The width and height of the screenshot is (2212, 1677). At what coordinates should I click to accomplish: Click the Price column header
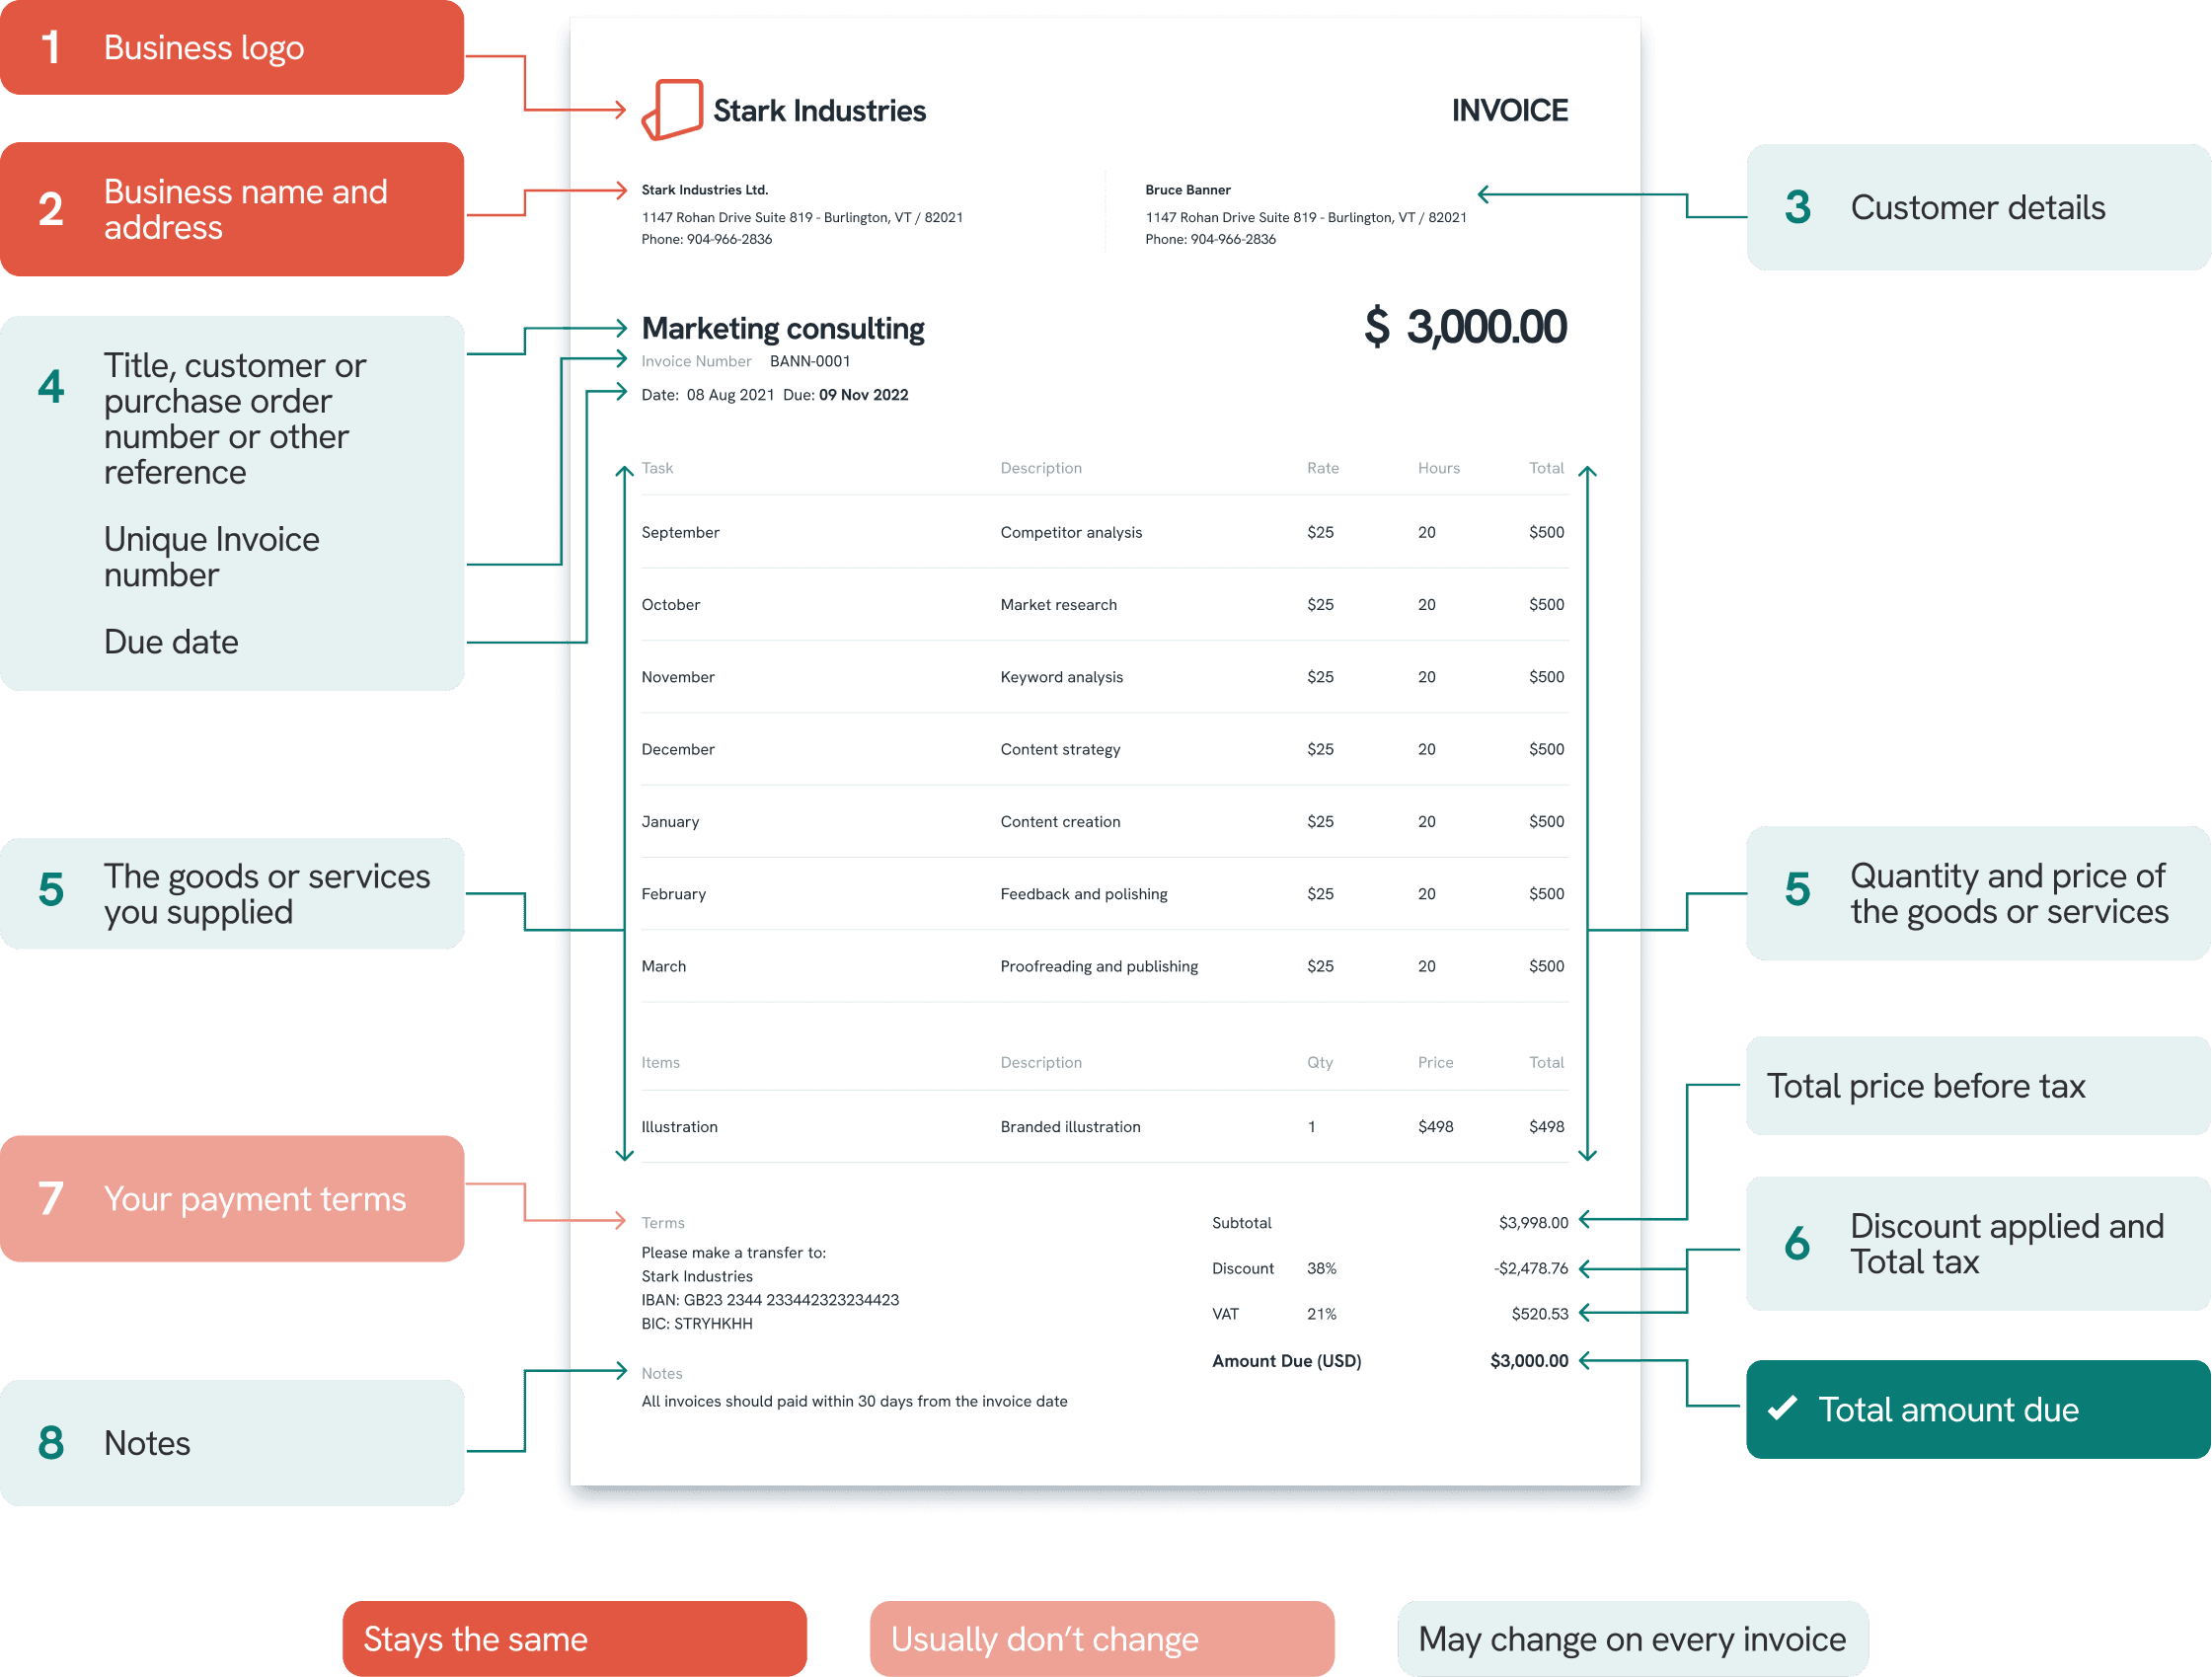(1436, 1062)
